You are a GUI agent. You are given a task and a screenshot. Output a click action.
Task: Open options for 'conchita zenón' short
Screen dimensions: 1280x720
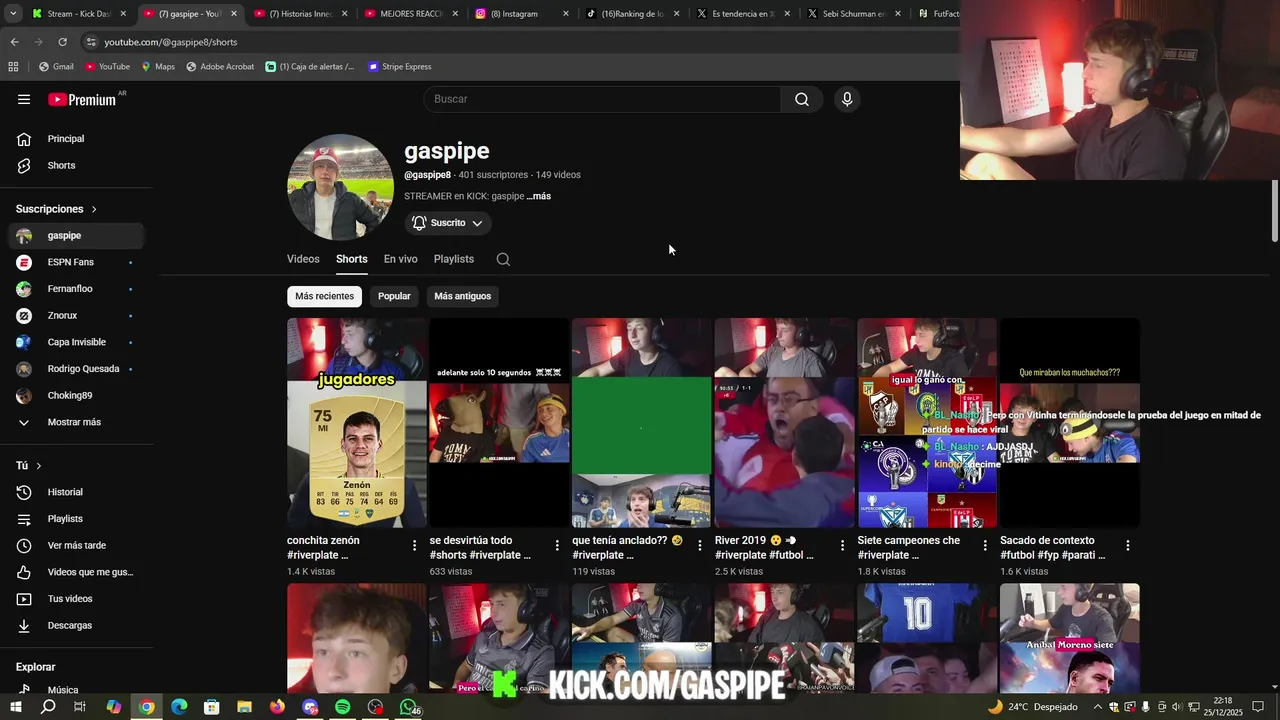pos(415,546)
